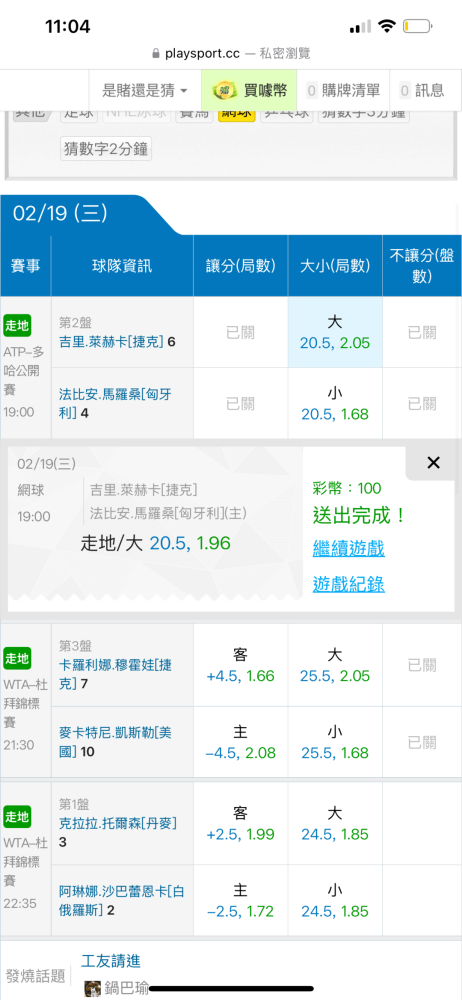Select the 猜數字2分鐘 game tag

pyautogui.click(x=106, y=149)
